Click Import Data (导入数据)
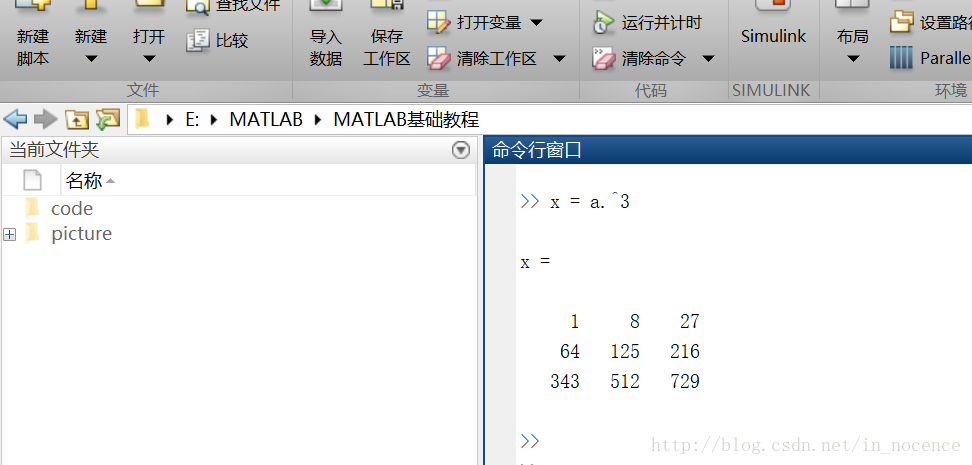This screenshot has width=972, height=465. (x=326, y=34)
